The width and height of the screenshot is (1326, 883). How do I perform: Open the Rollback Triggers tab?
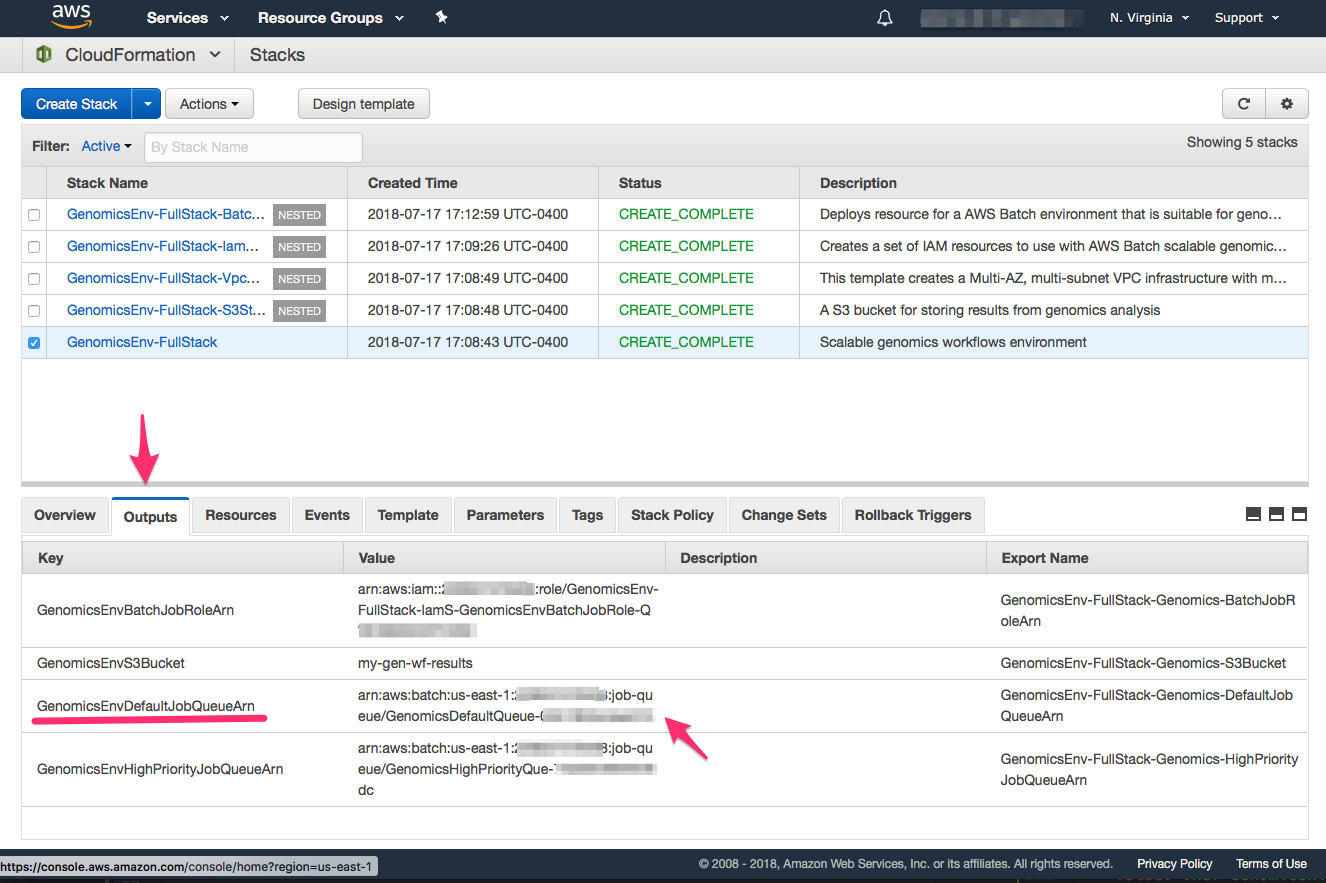[x=913, y=515]
